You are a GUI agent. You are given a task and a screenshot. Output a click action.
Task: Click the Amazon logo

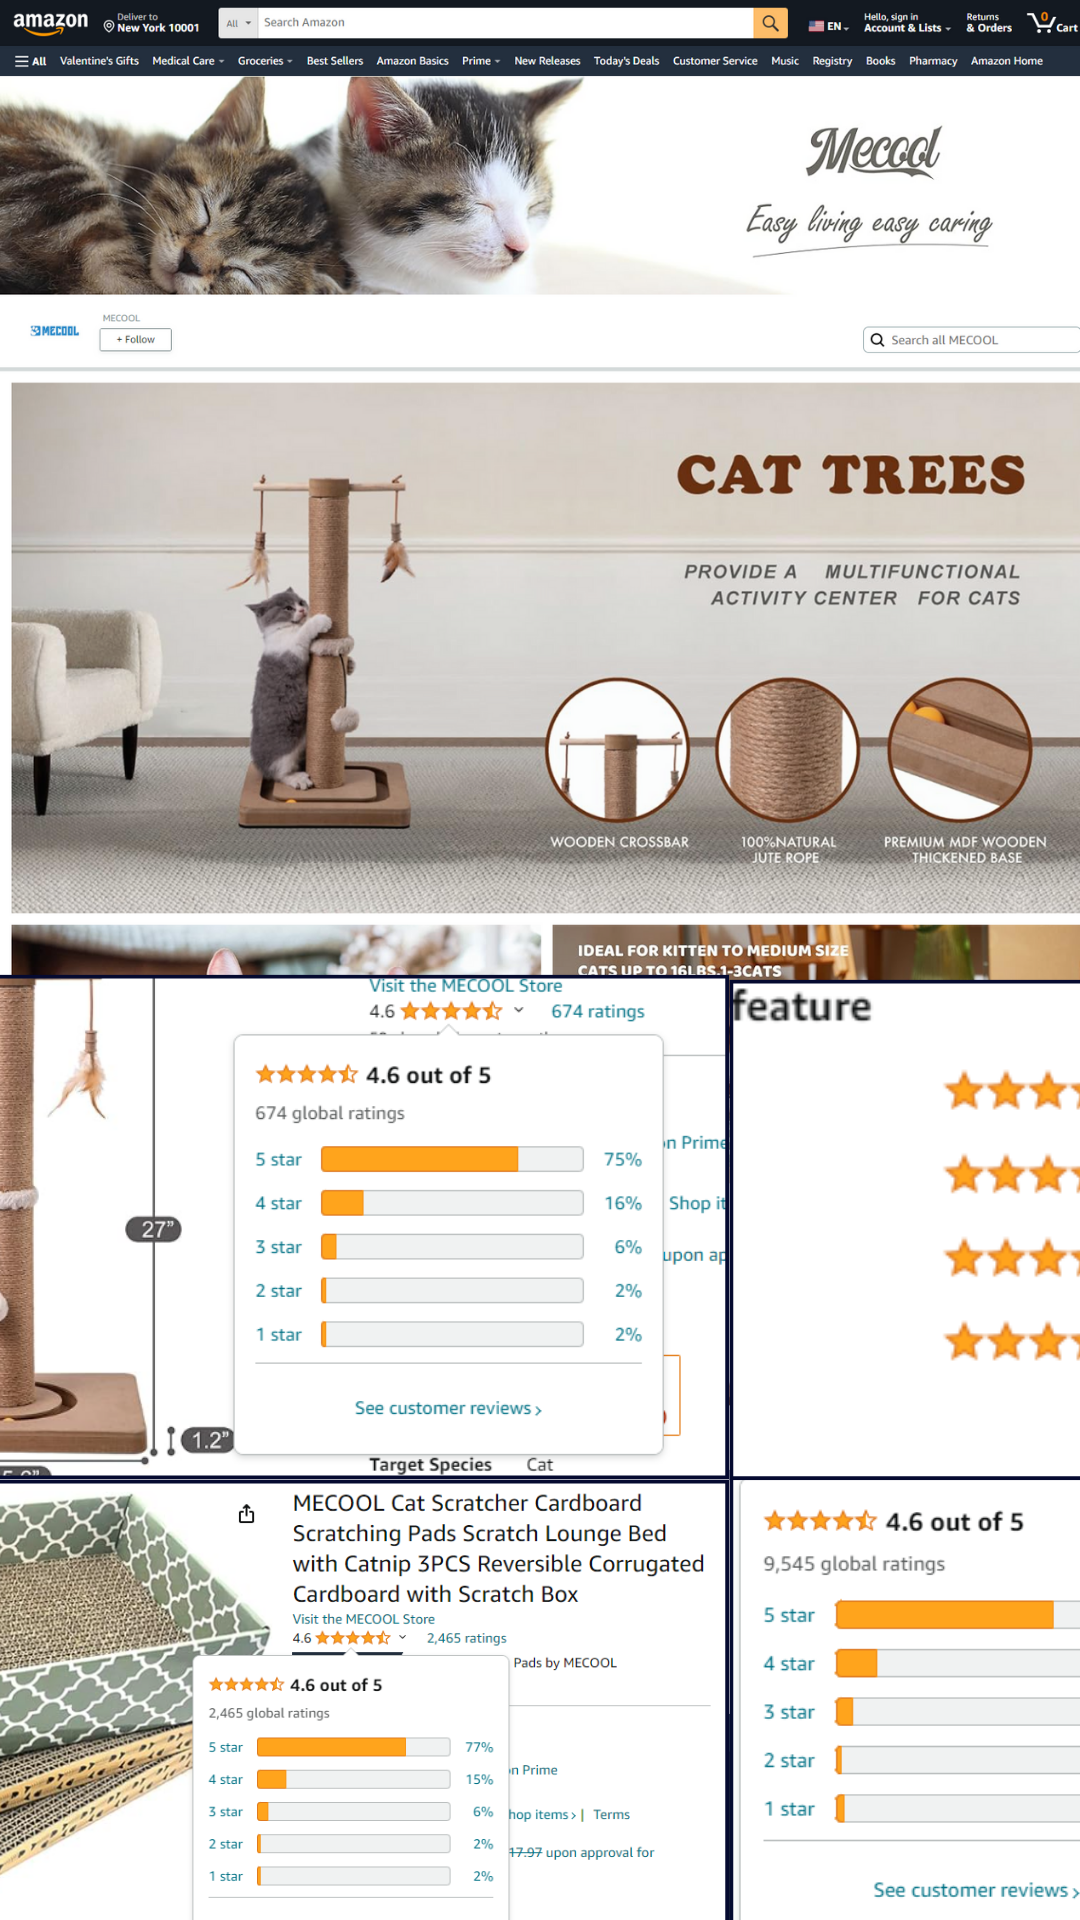pyautogui.click(x=50, y=22)
